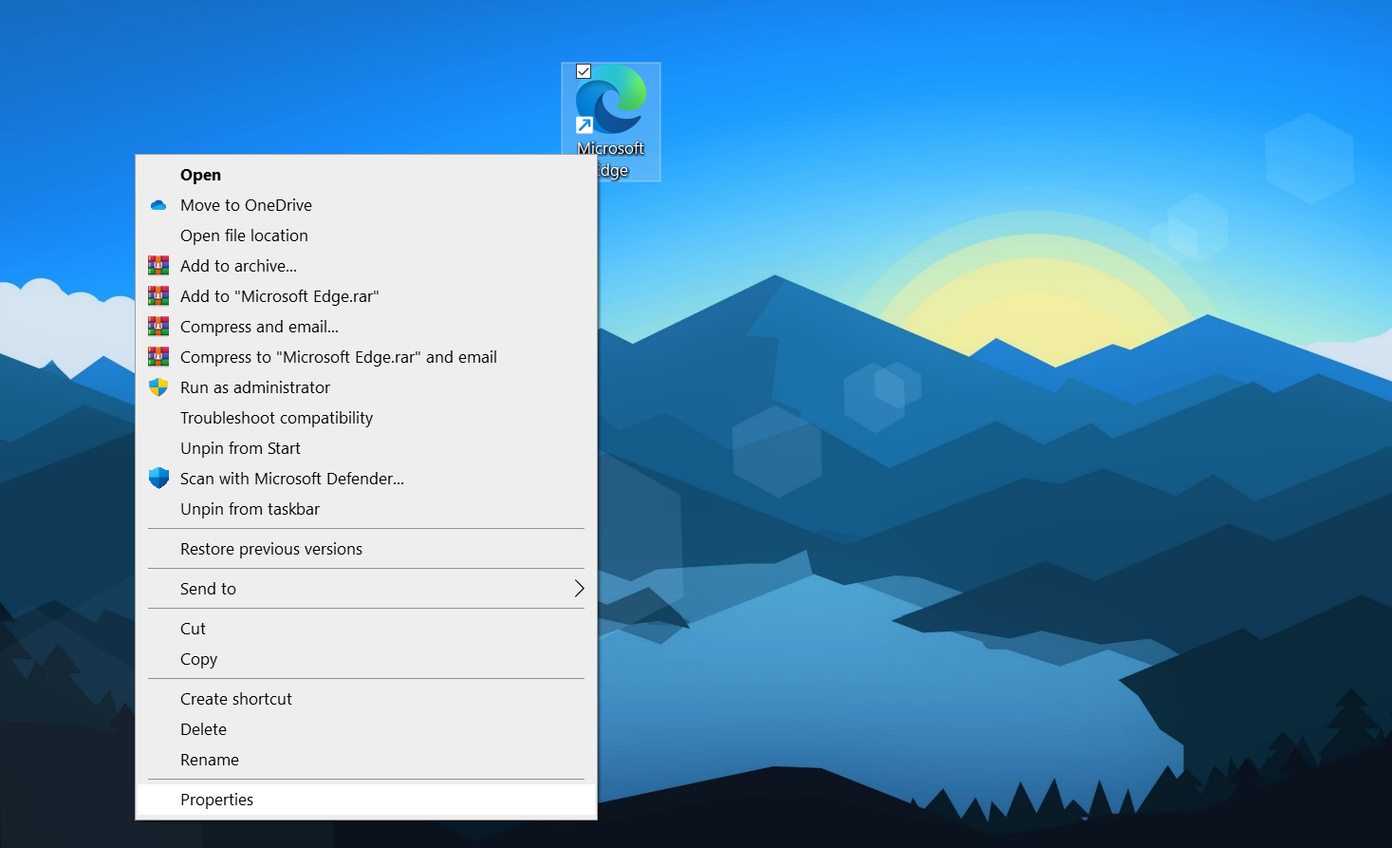Expand the Send to submenu arrow
The width and height of the screenshot is (1392, 848).
click(578, 589)
